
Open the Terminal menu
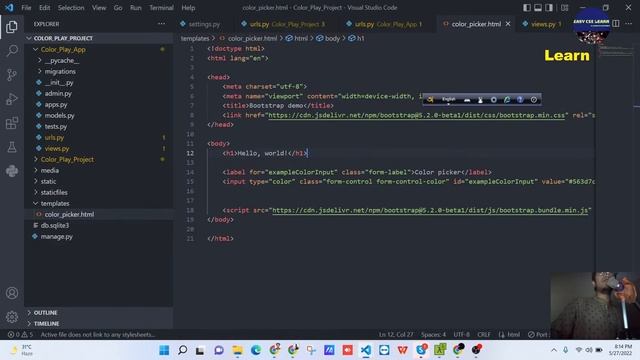click(x=161, y=8)
